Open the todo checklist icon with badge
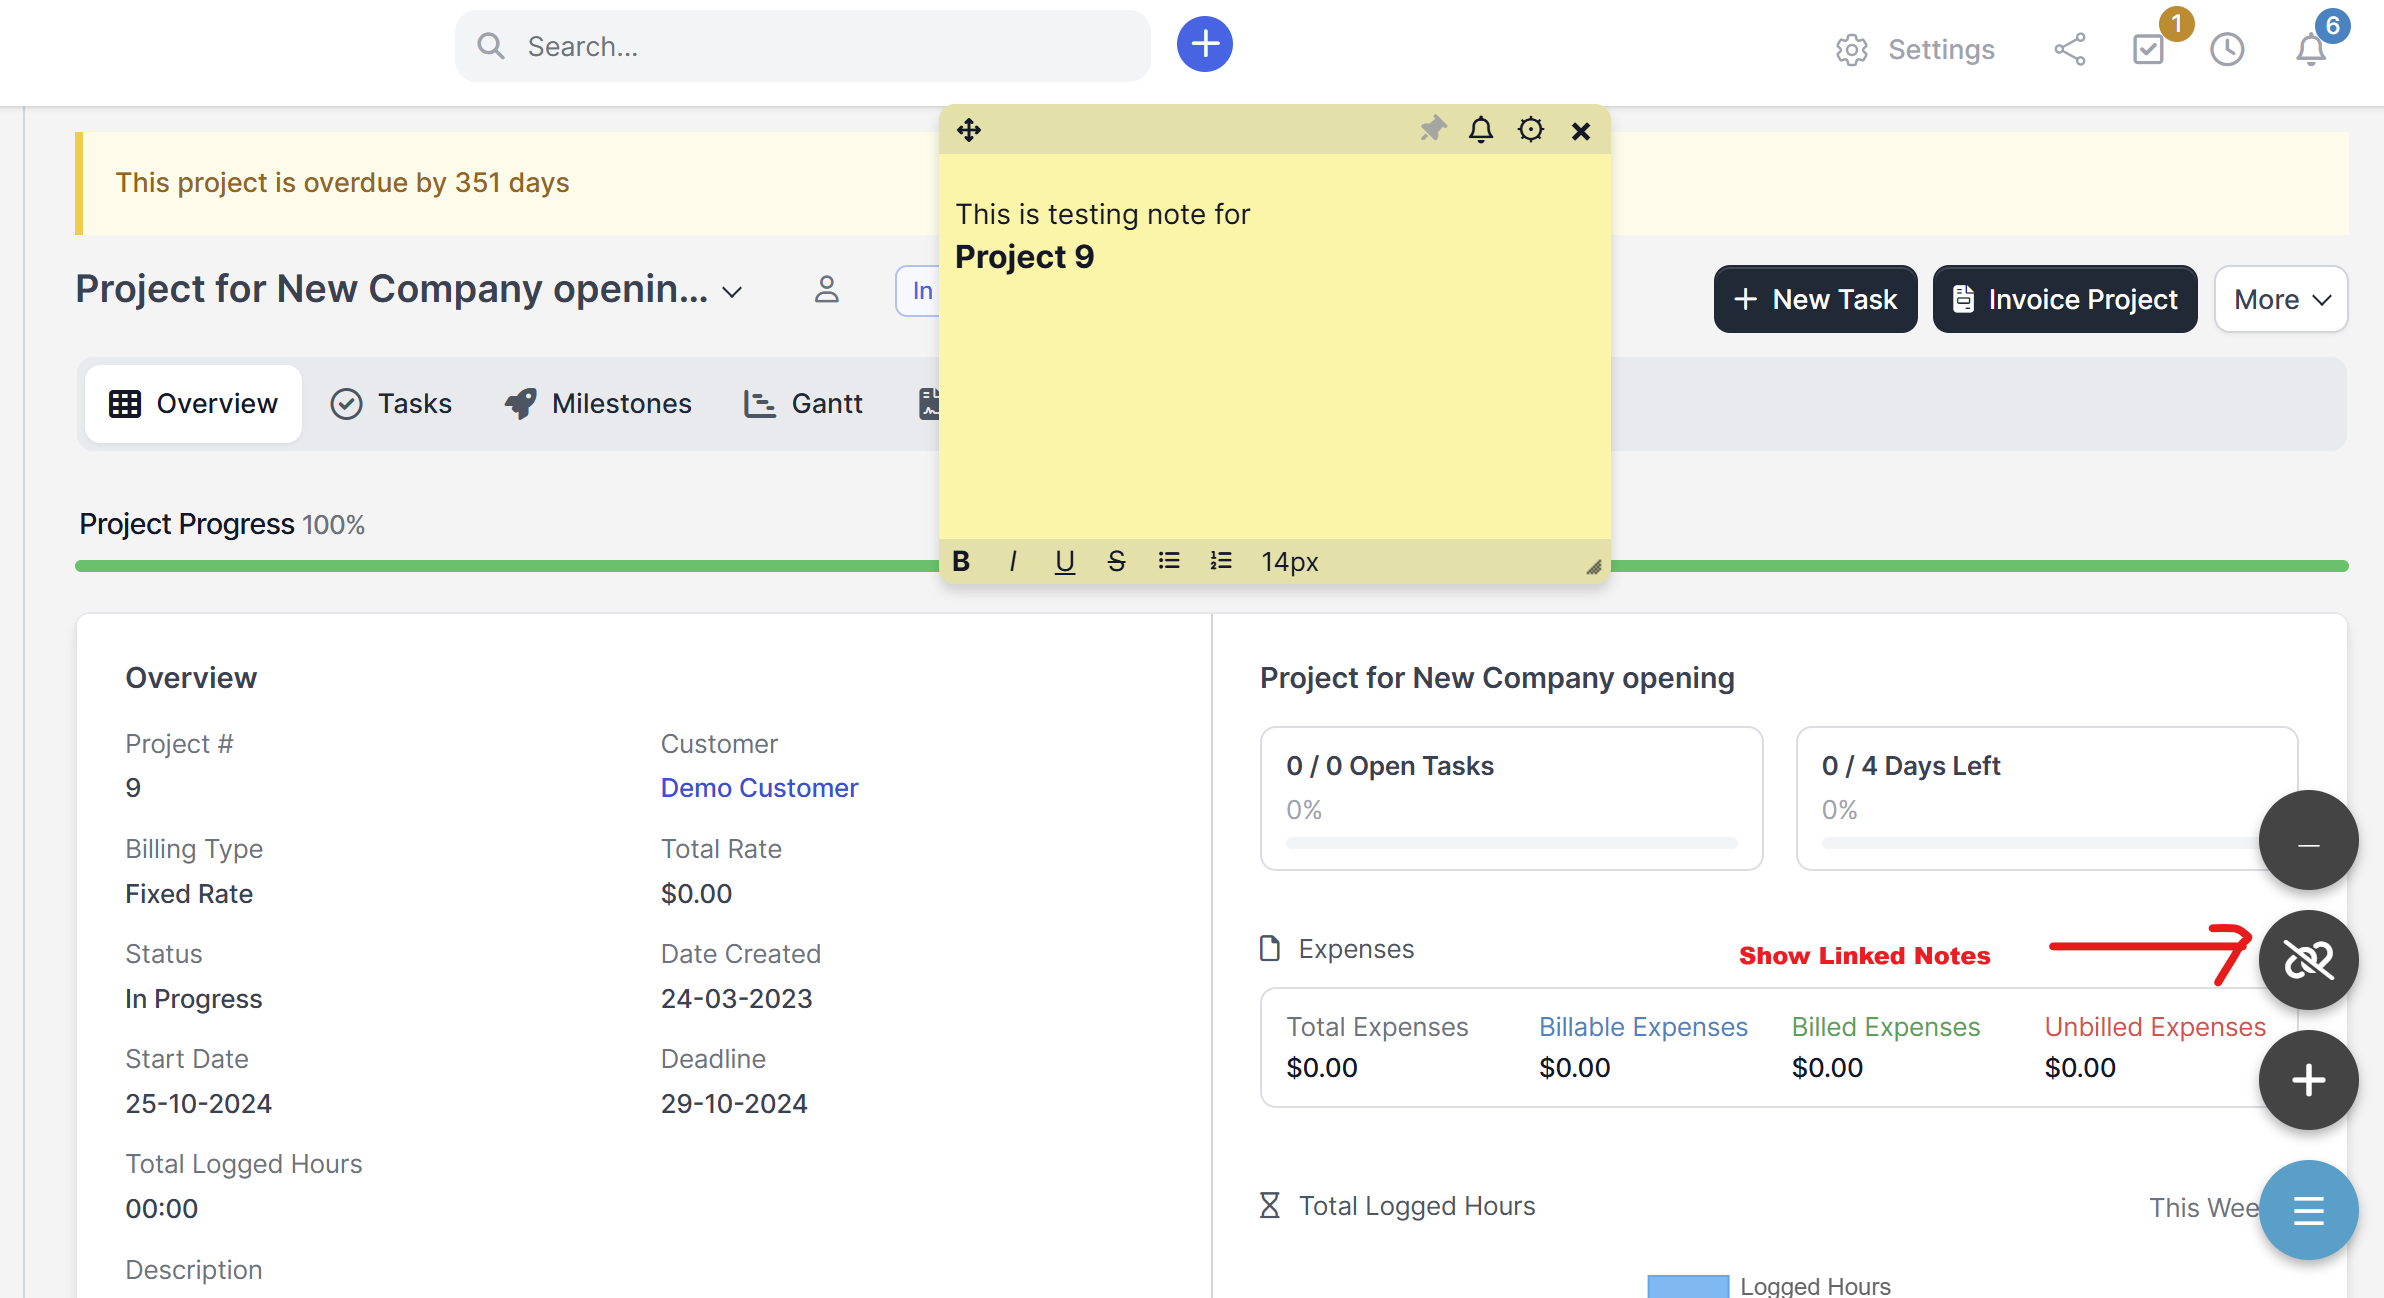The height and width of the screenshot is (1298, 2384). (x=2148, y=49)
